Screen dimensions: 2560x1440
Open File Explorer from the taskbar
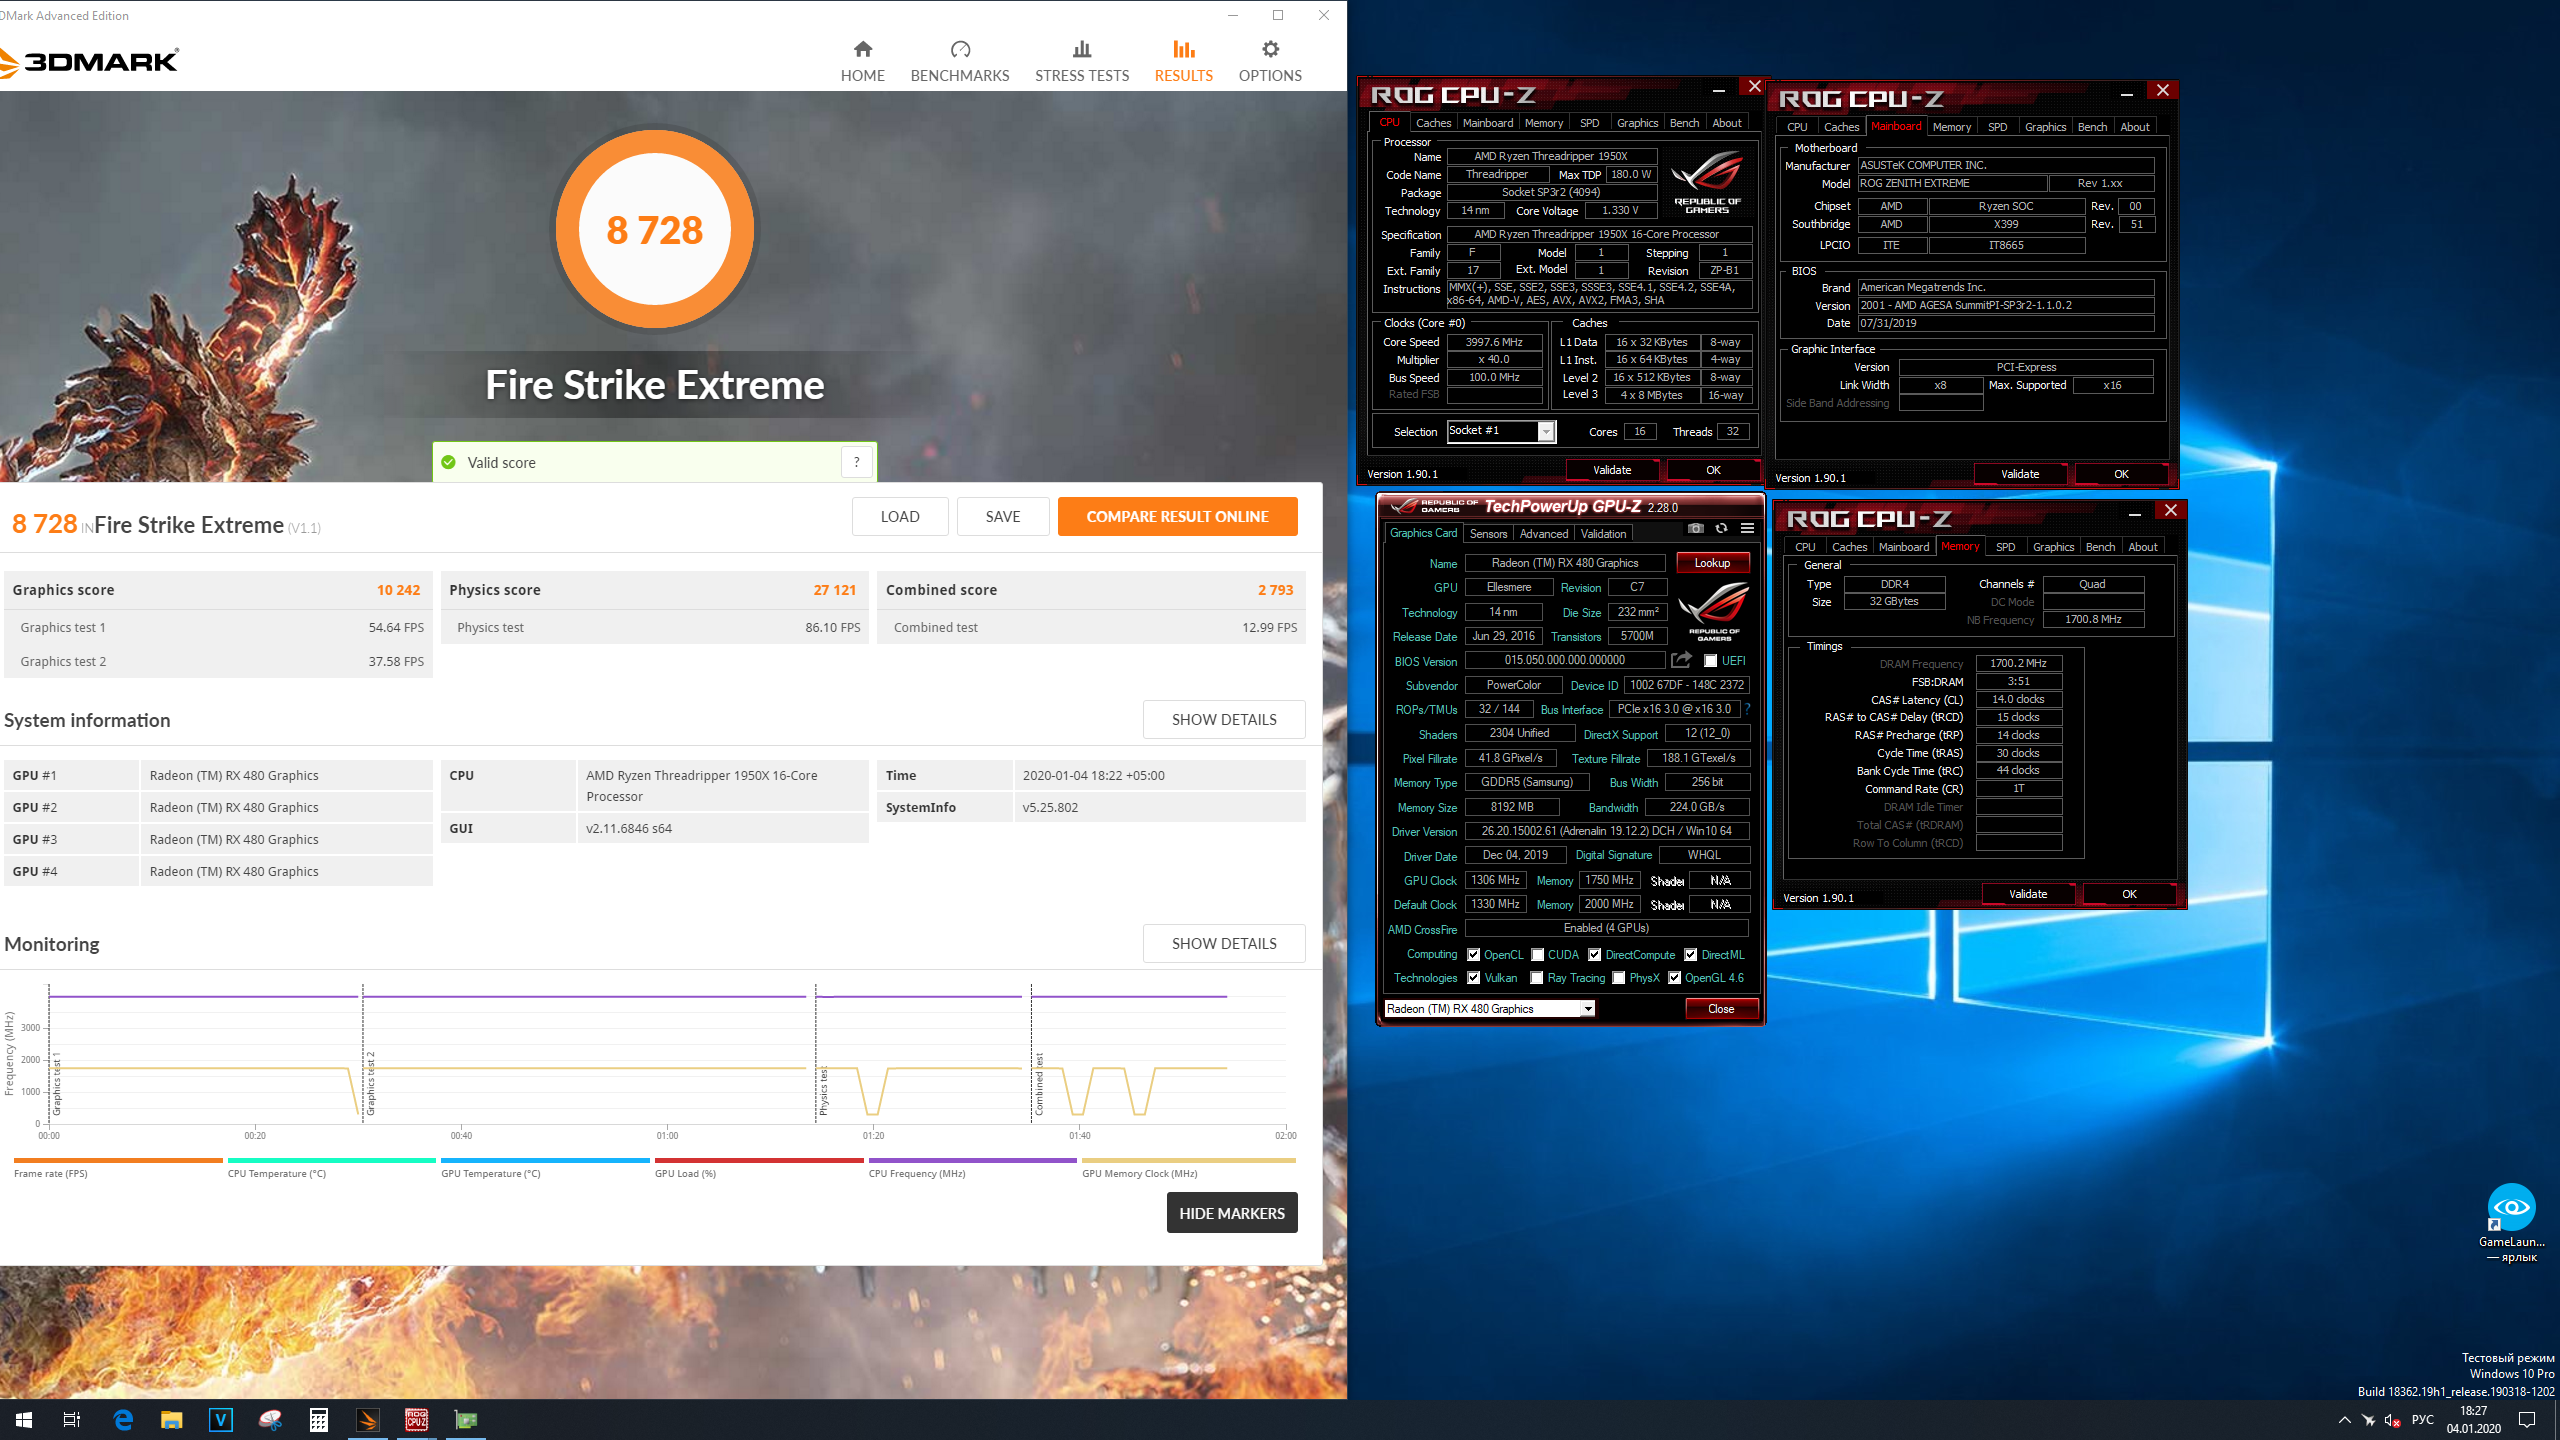coord(172,1419)
